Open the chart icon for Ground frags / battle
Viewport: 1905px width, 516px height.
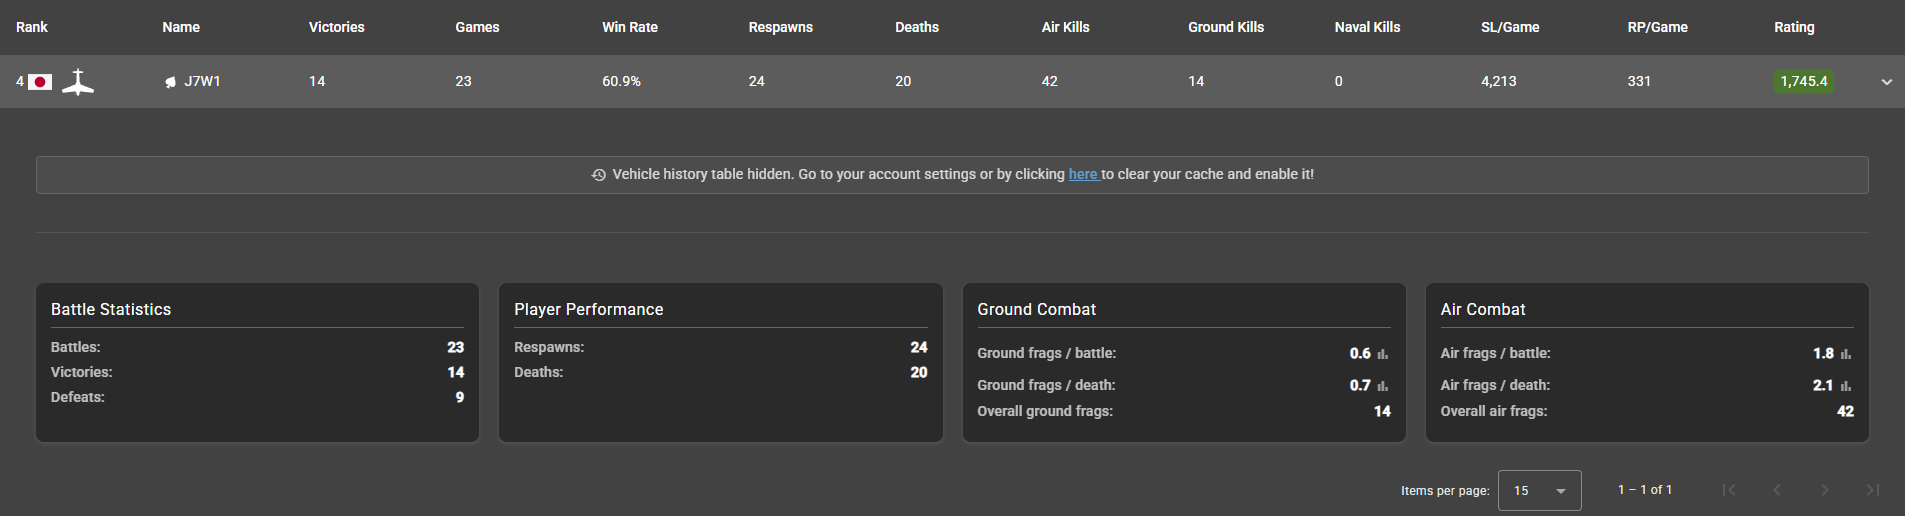pyautogui.click(x=1383, y=354)
